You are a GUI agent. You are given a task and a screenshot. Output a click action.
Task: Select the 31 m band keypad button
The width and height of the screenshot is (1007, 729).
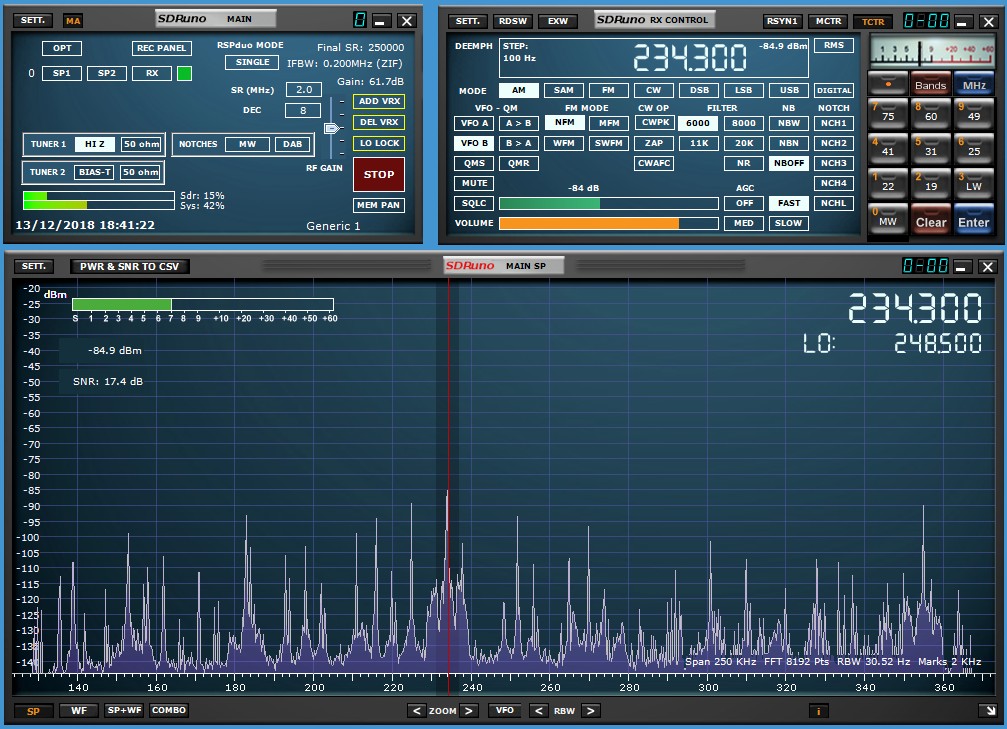click(x=931, y=148)
